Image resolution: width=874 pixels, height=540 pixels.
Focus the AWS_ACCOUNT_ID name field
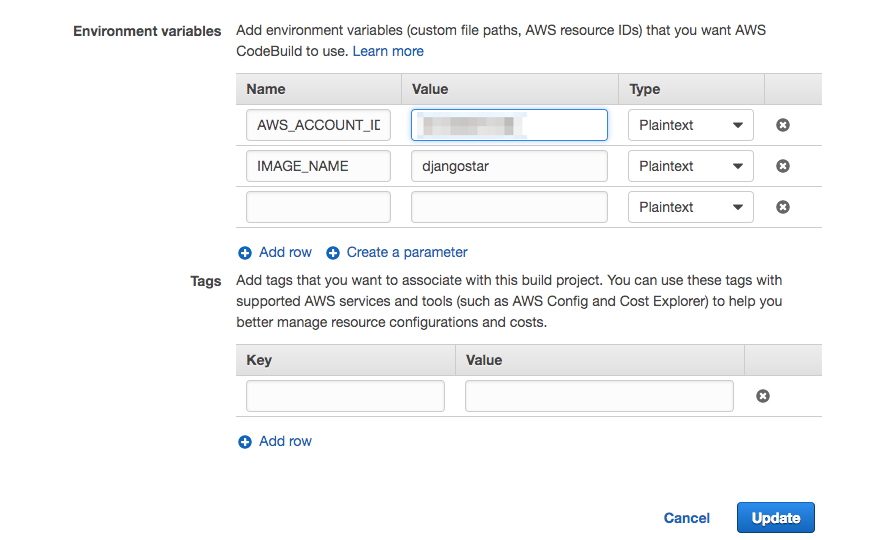point(318,125)
